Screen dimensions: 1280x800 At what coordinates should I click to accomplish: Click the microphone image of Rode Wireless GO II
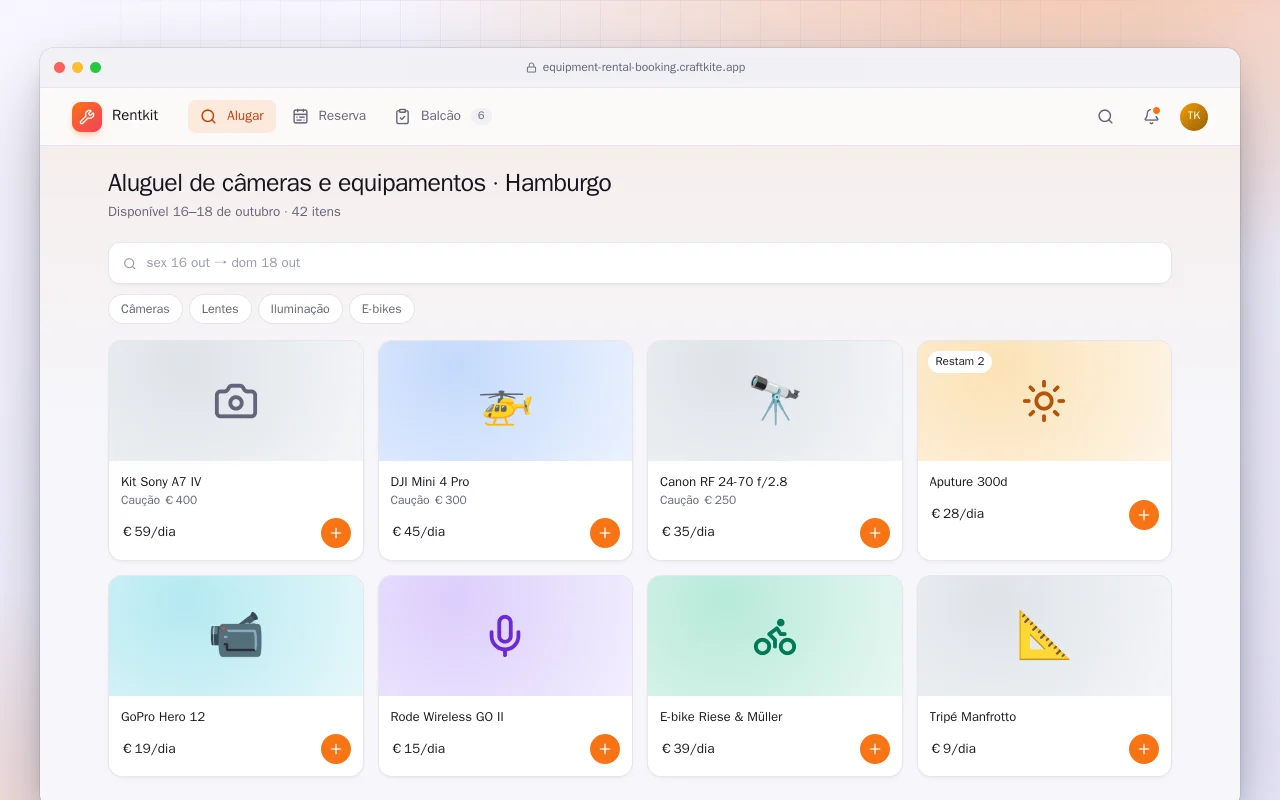505,636
